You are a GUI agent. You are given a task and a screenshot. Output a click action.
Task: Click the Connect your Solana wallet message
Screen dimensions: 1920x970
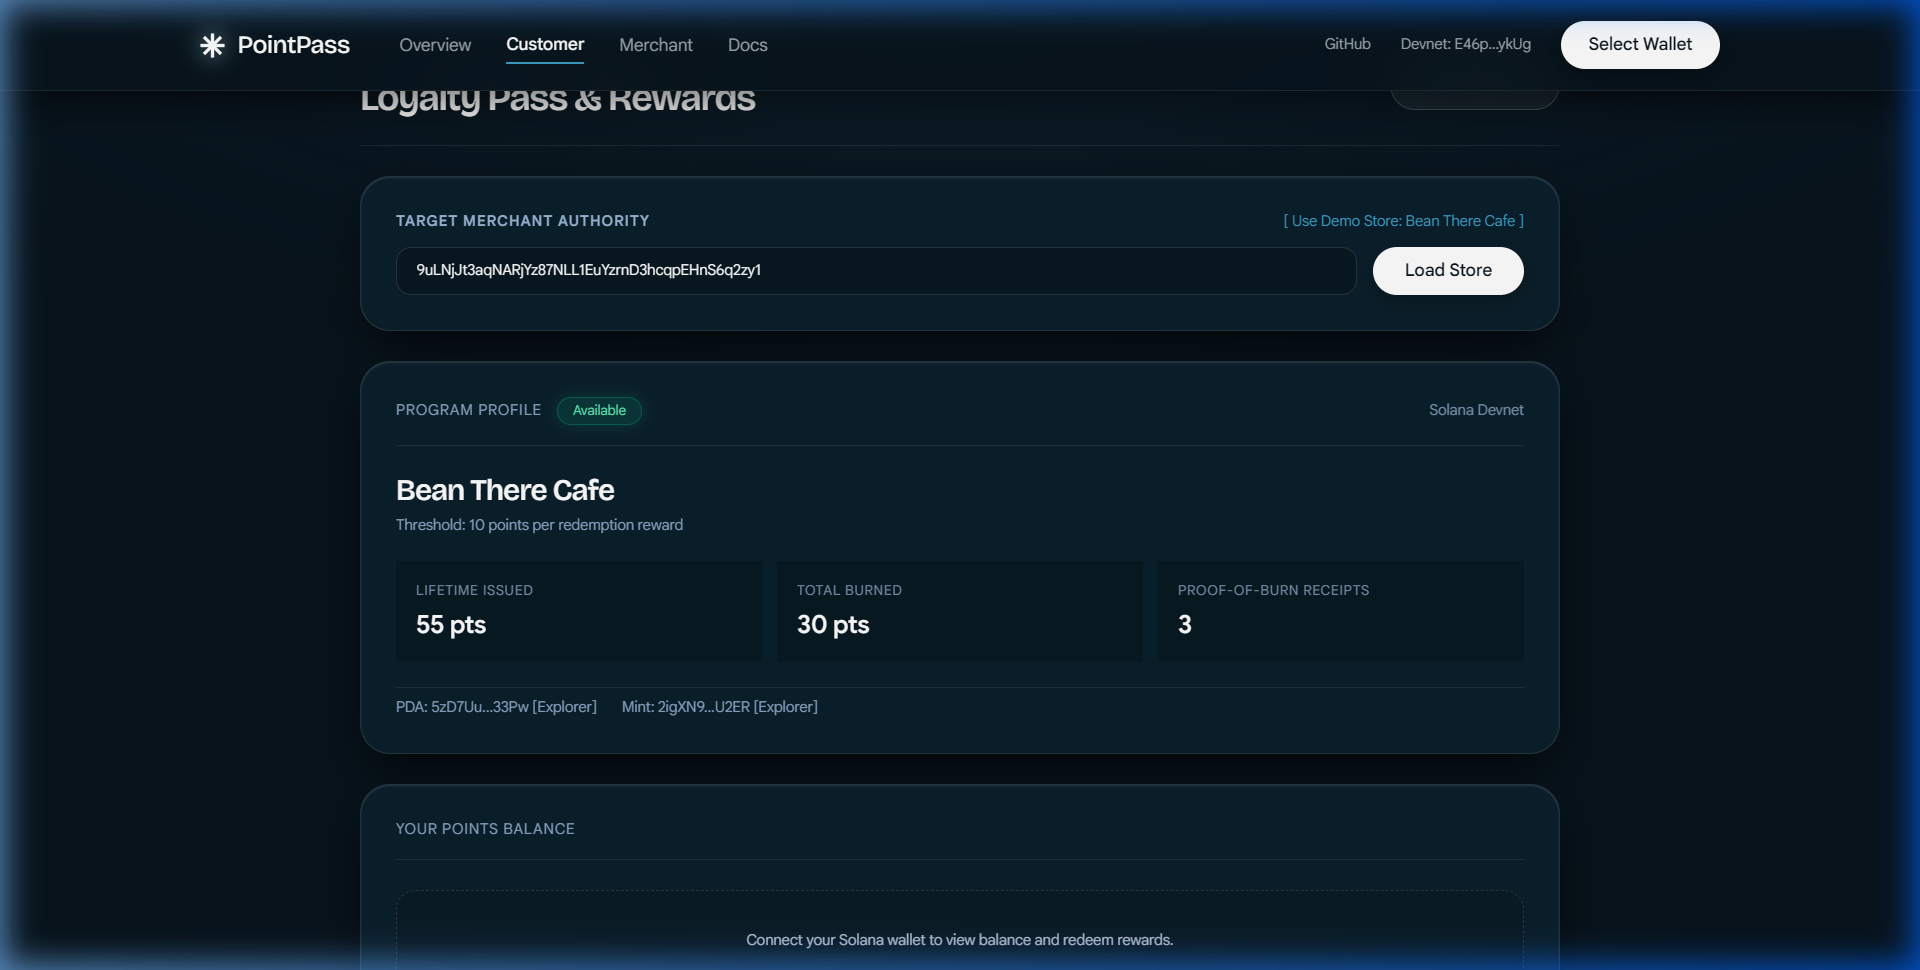[x=960, y=940]
